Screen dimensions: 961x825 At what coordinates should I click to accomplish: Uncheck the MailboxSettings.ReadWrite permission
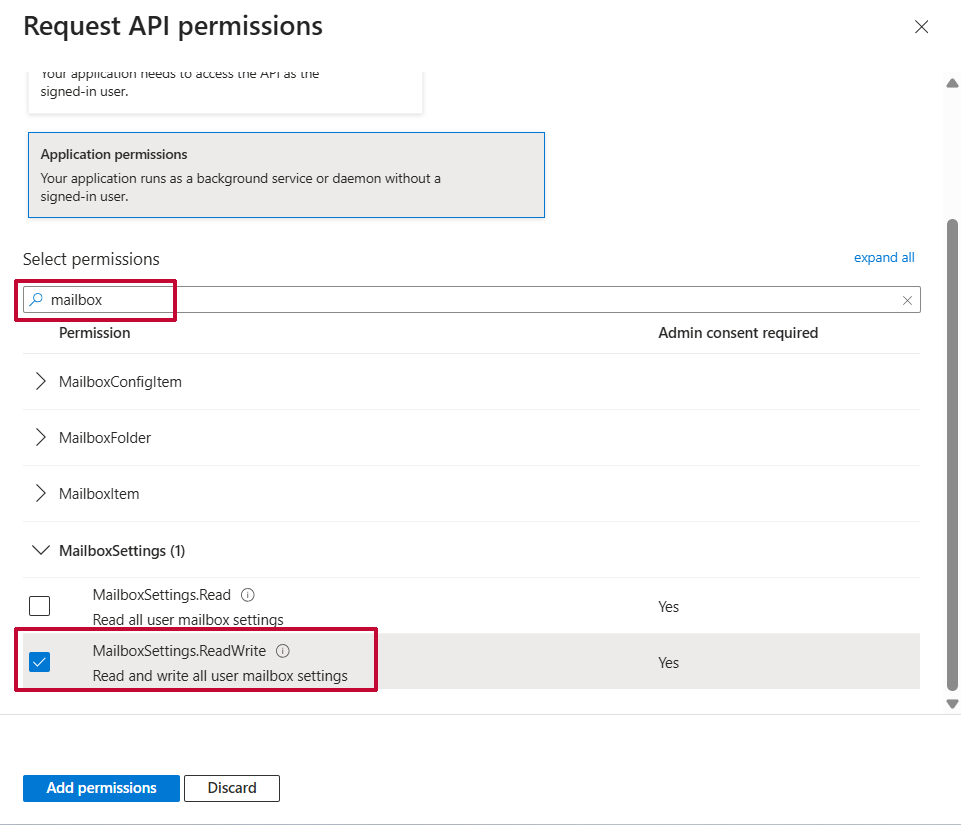point(39,662)
